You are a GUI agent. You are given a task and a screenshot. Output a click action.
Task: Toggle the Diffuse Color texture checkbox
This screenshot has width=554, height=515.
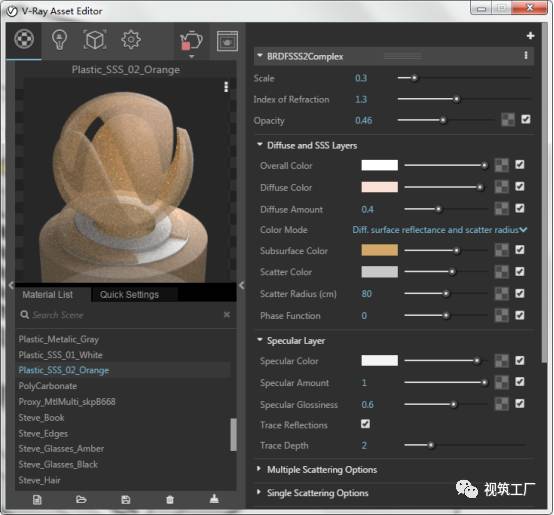click(x=520, y=187)
